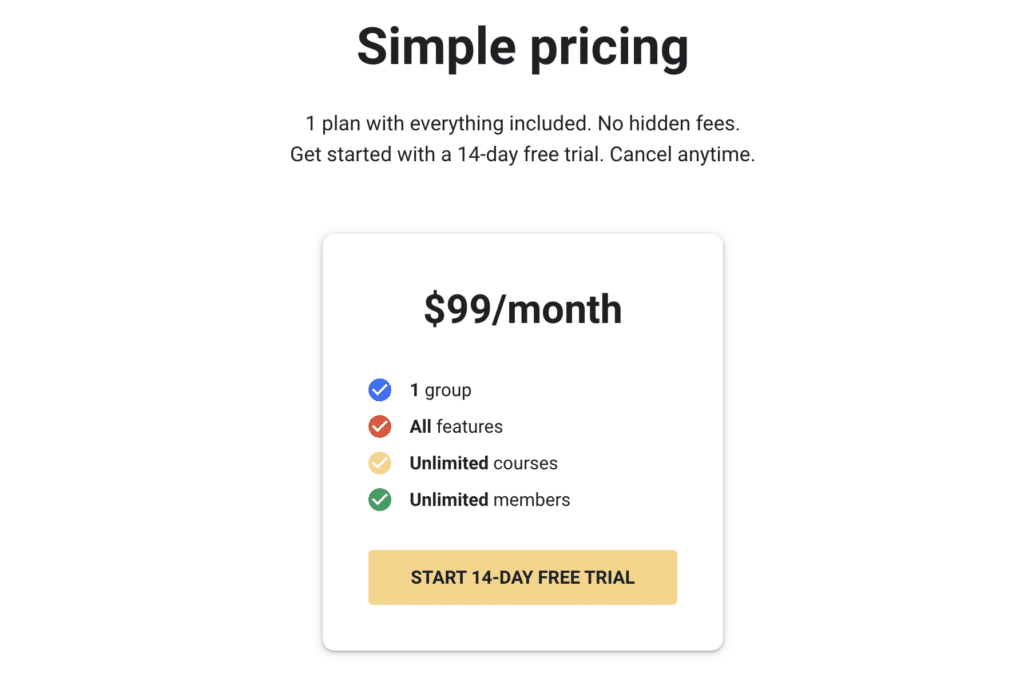Click 'Cancel anytime.' in the subtitle
Viewport: 1024px width, 678px height.
click(682, 155)
